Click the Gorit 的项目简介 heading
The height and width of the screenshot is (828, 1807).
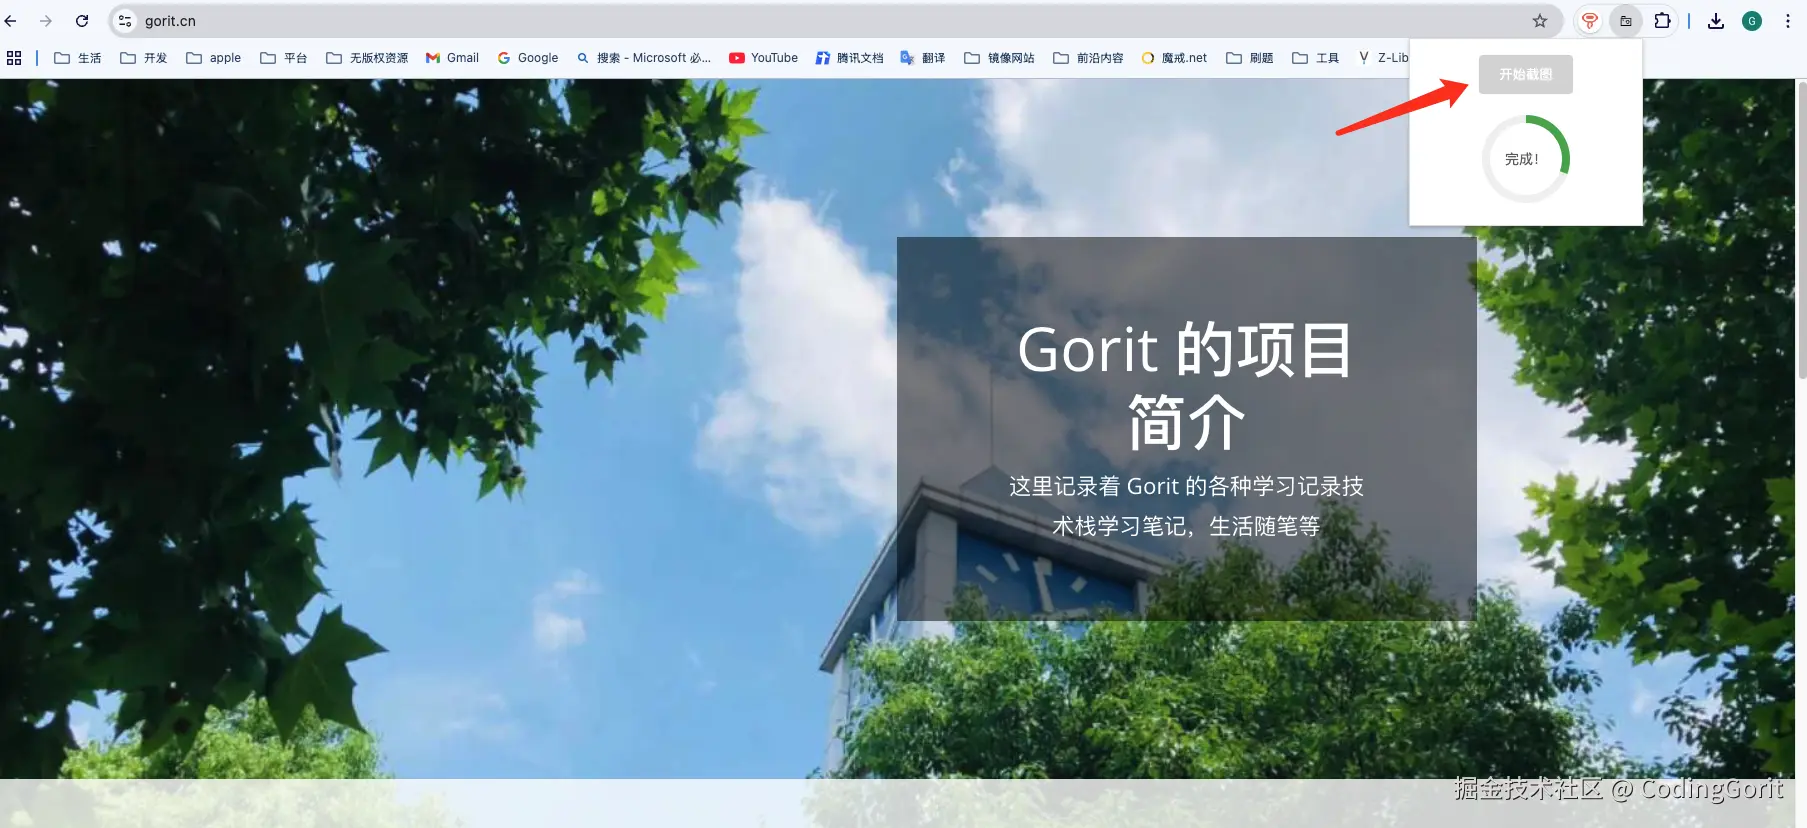[1186, 386]
